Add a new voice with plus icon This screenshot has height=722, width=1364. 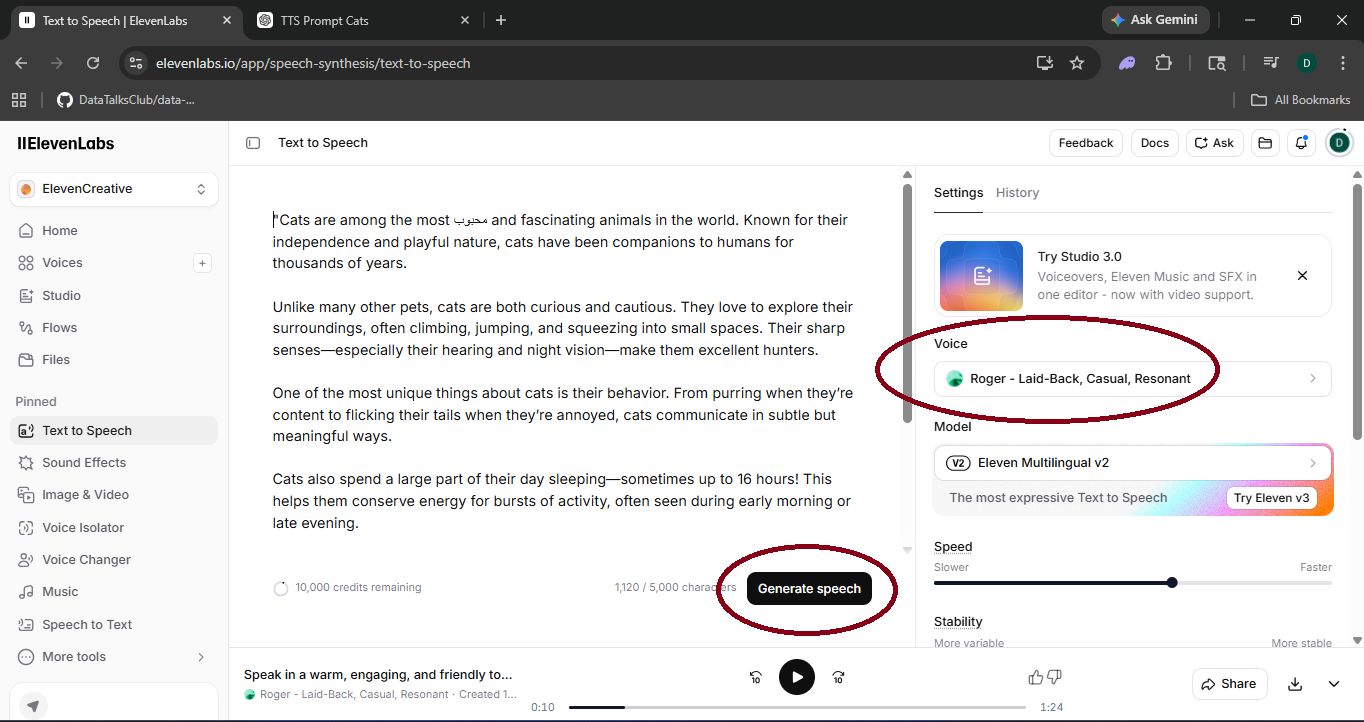(202, 263)
